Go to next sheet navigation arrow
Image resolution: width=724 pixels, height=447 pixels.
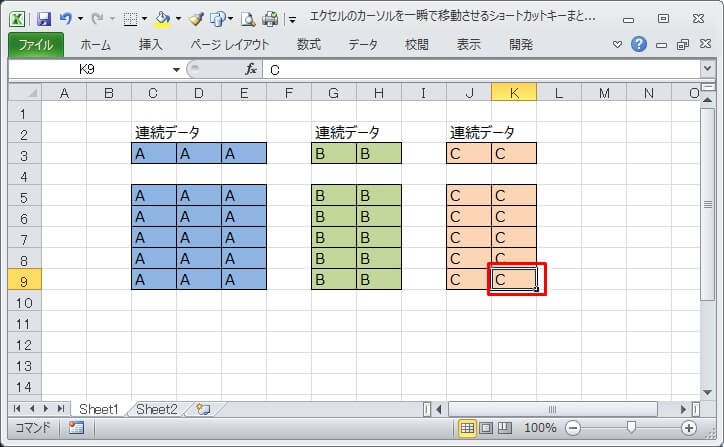tap(46, 409)
